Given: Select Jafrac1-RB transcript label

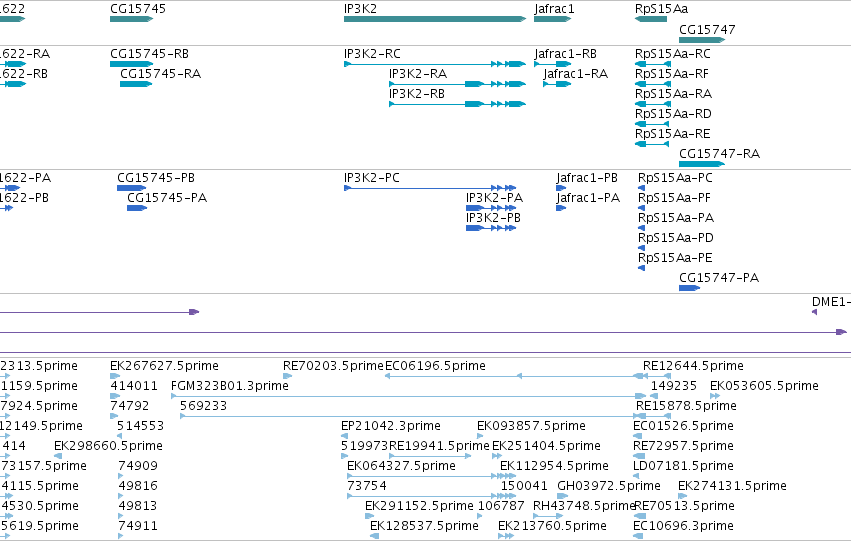Looking at the screenshot, I should pos(565,54).
